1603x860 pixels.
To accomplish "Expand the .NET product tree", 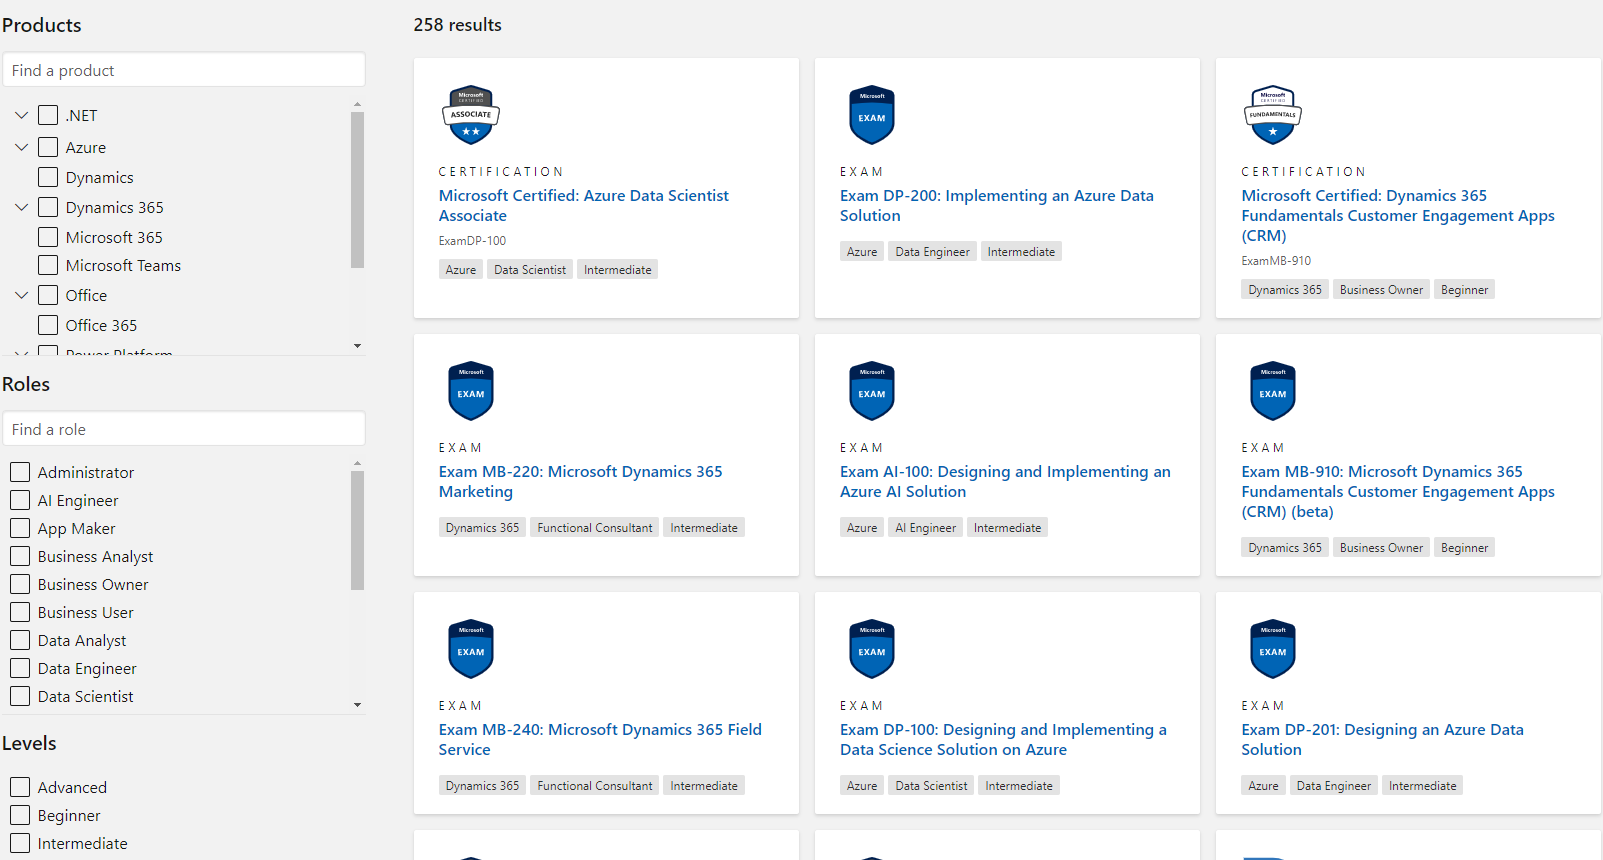I will click(x=21, y=115).
